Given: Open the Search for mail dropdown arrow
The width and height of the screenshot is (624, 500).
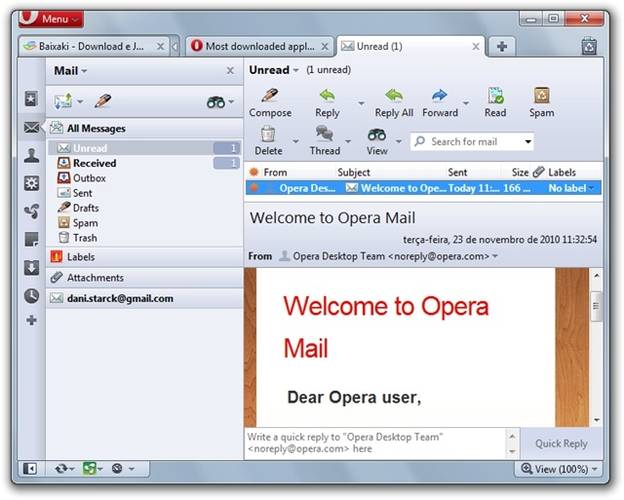Looking at the screenshot, I should (528, 142).
